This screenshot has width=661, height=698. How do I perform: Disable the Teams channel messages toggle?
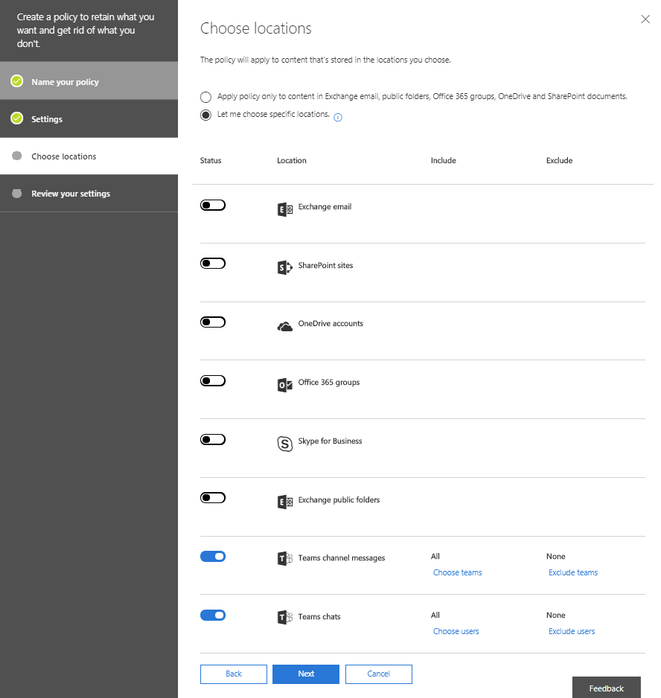tap(213, 556)
